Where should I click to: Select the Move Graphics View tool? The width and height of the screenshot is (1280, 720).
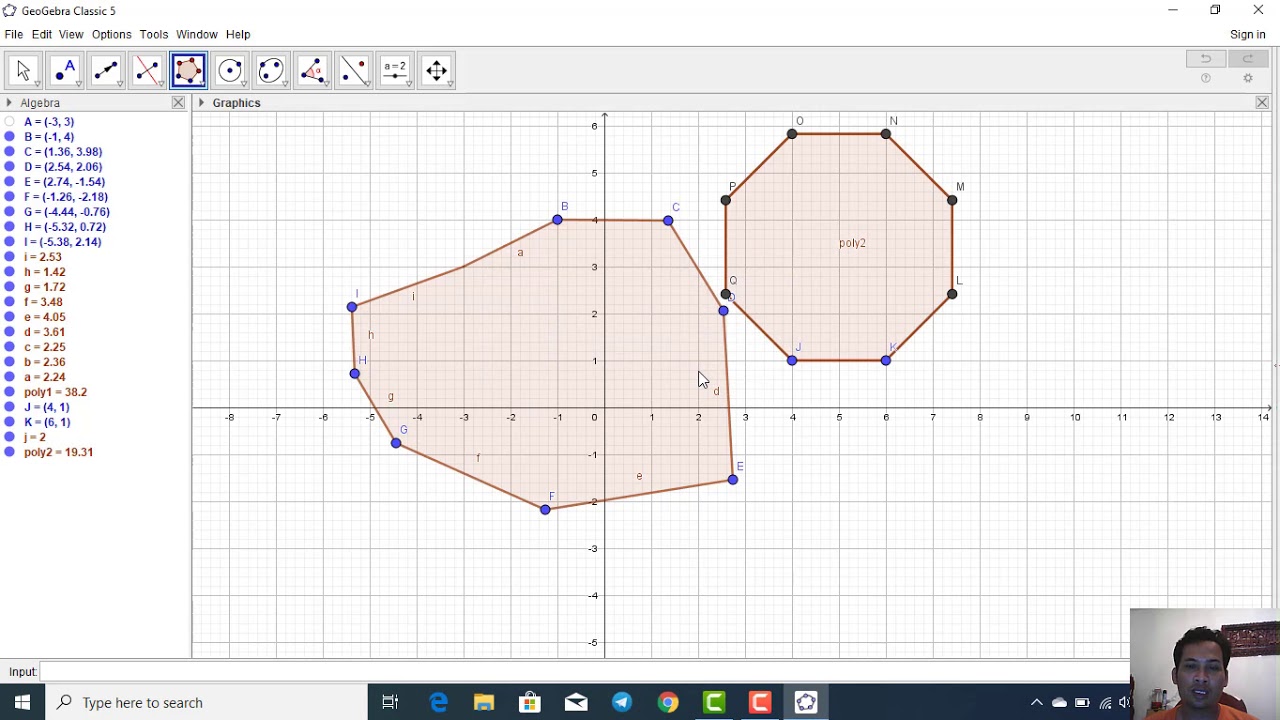coord(436,70)
